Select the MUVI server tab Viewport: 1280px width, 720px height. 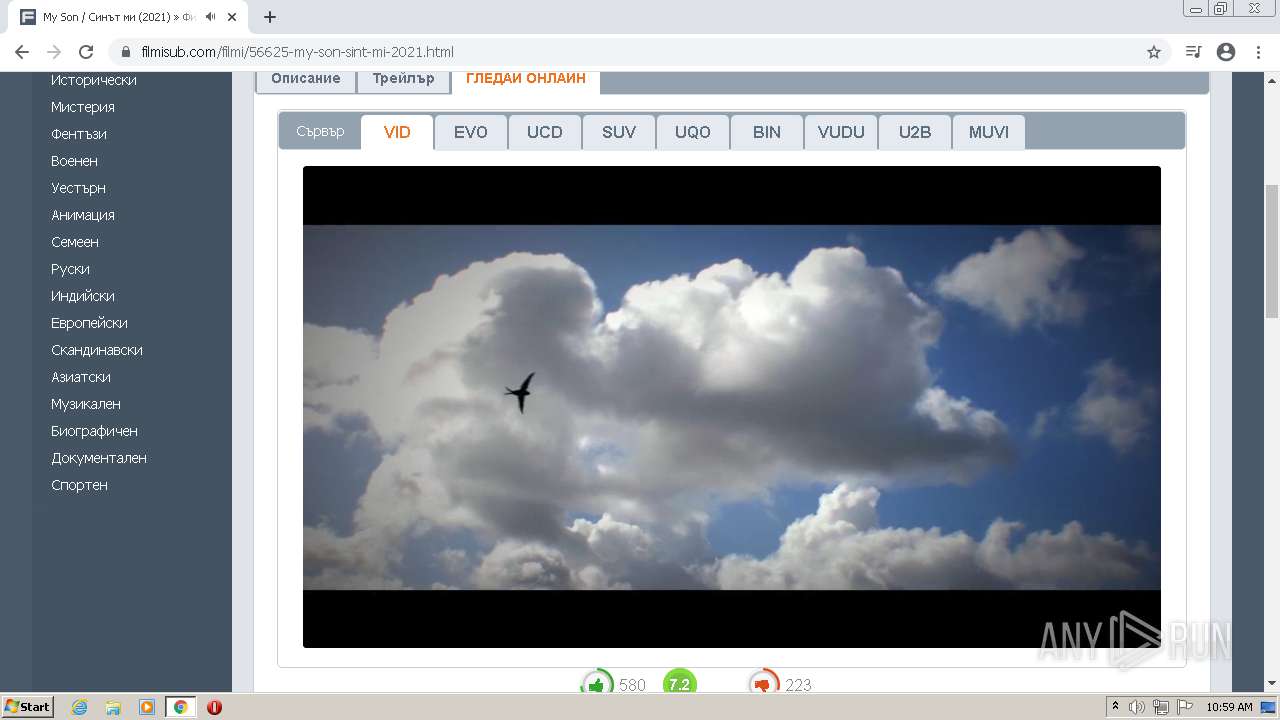[989, 132]
